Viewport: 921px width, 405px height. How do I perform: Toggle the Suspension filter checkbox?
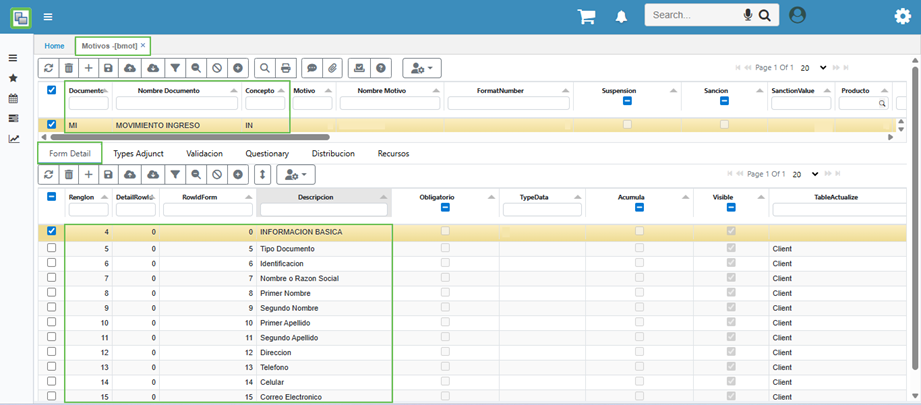tap(626, 102)
